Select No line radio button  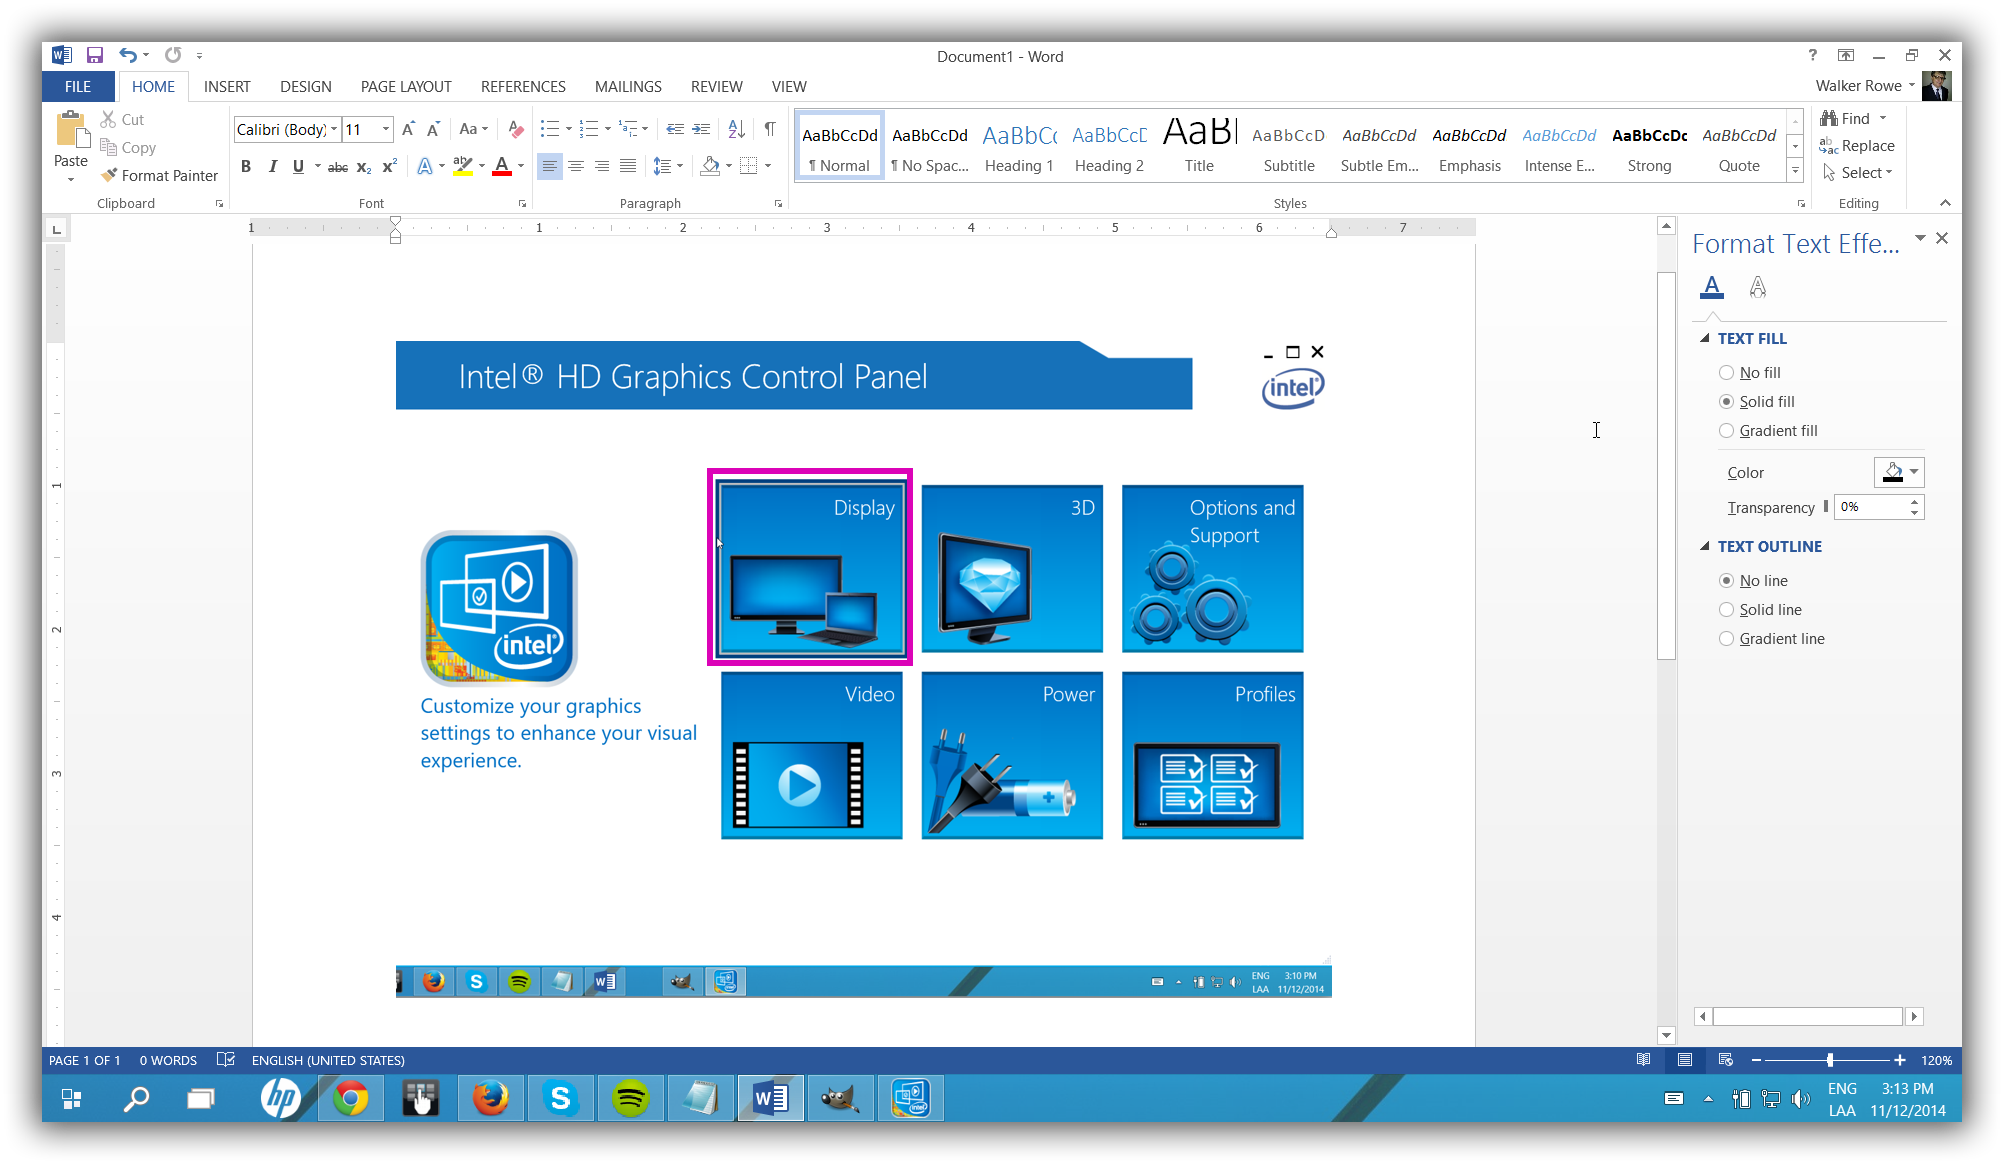1726,580
